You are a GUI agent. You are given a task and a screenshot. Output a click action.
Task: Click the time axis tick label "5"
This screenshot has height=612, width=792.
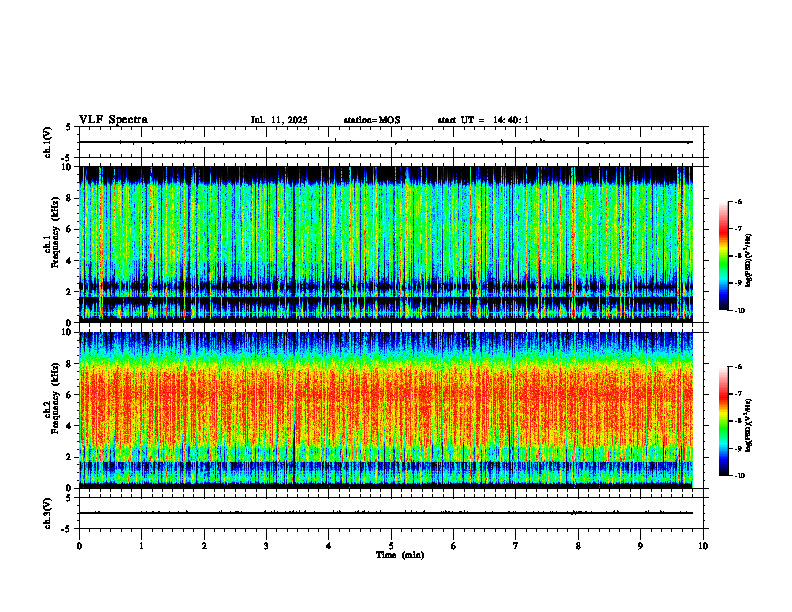(x=391, y=546)
